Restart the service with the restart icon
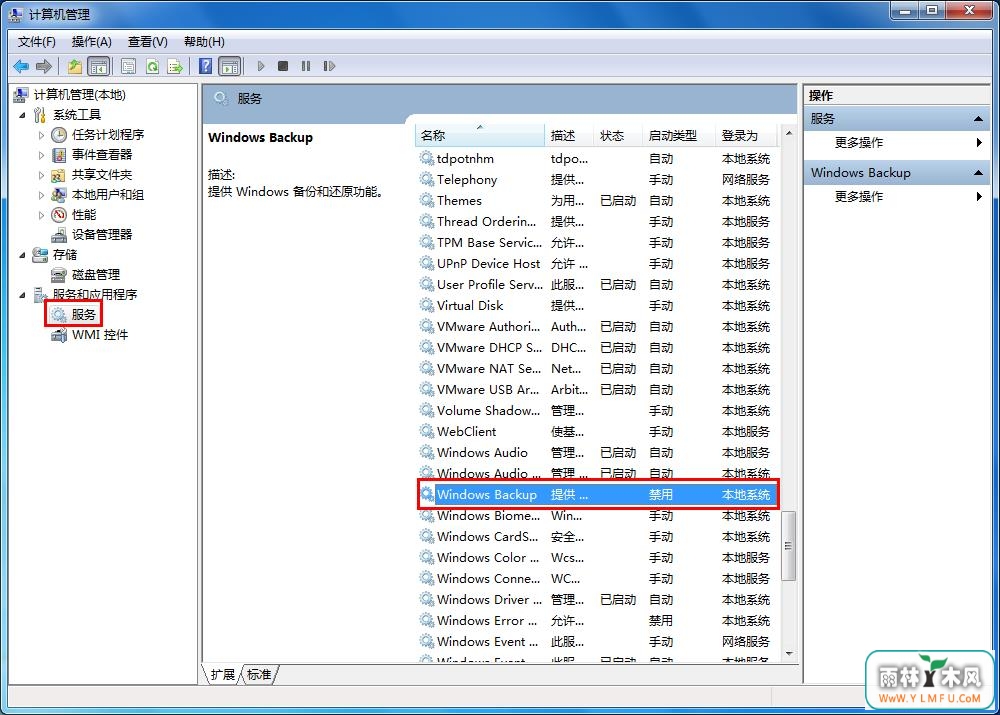 (329, 66)
